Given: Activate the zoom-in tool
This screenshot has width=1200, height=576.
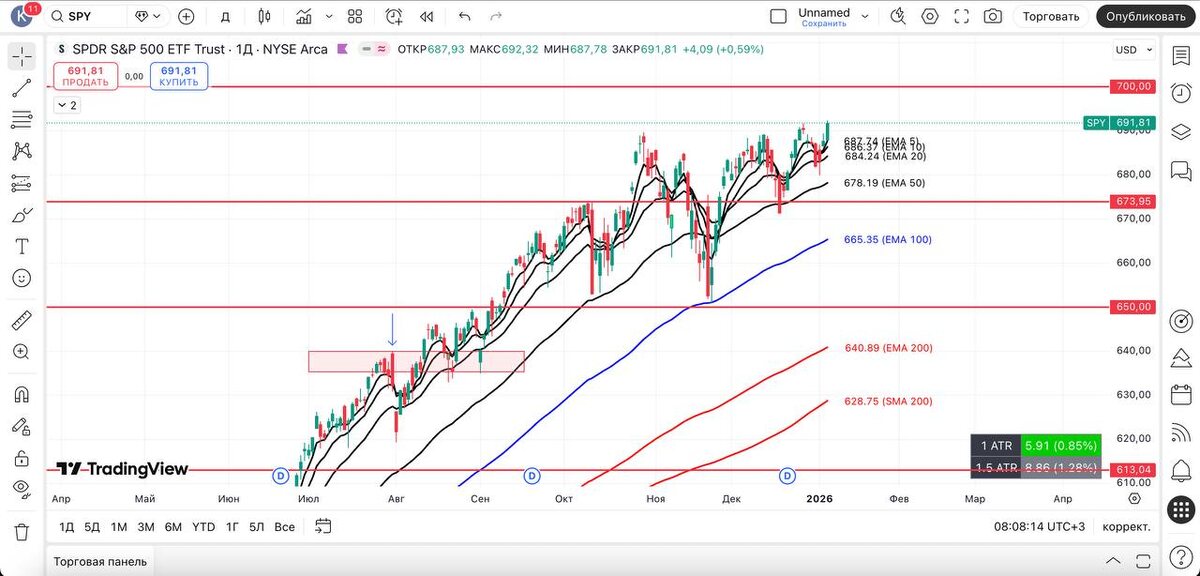Looking at the screenshot, I should pyautogui.click(x=22, y=352).
